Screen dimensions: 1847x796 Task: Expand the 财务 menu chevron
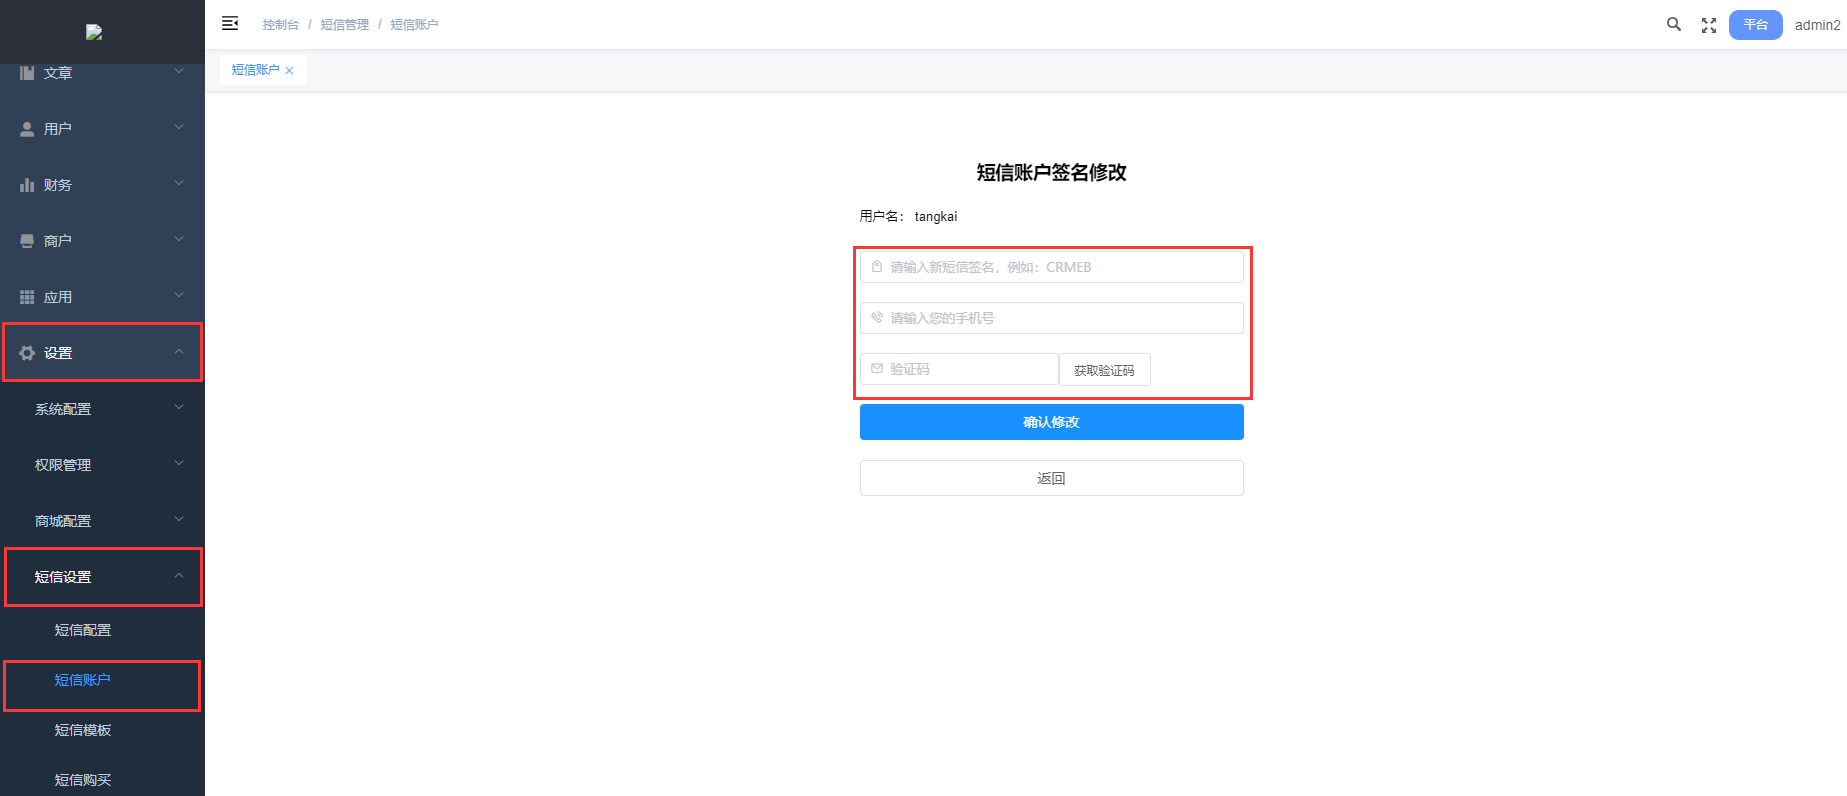point(179,183)
